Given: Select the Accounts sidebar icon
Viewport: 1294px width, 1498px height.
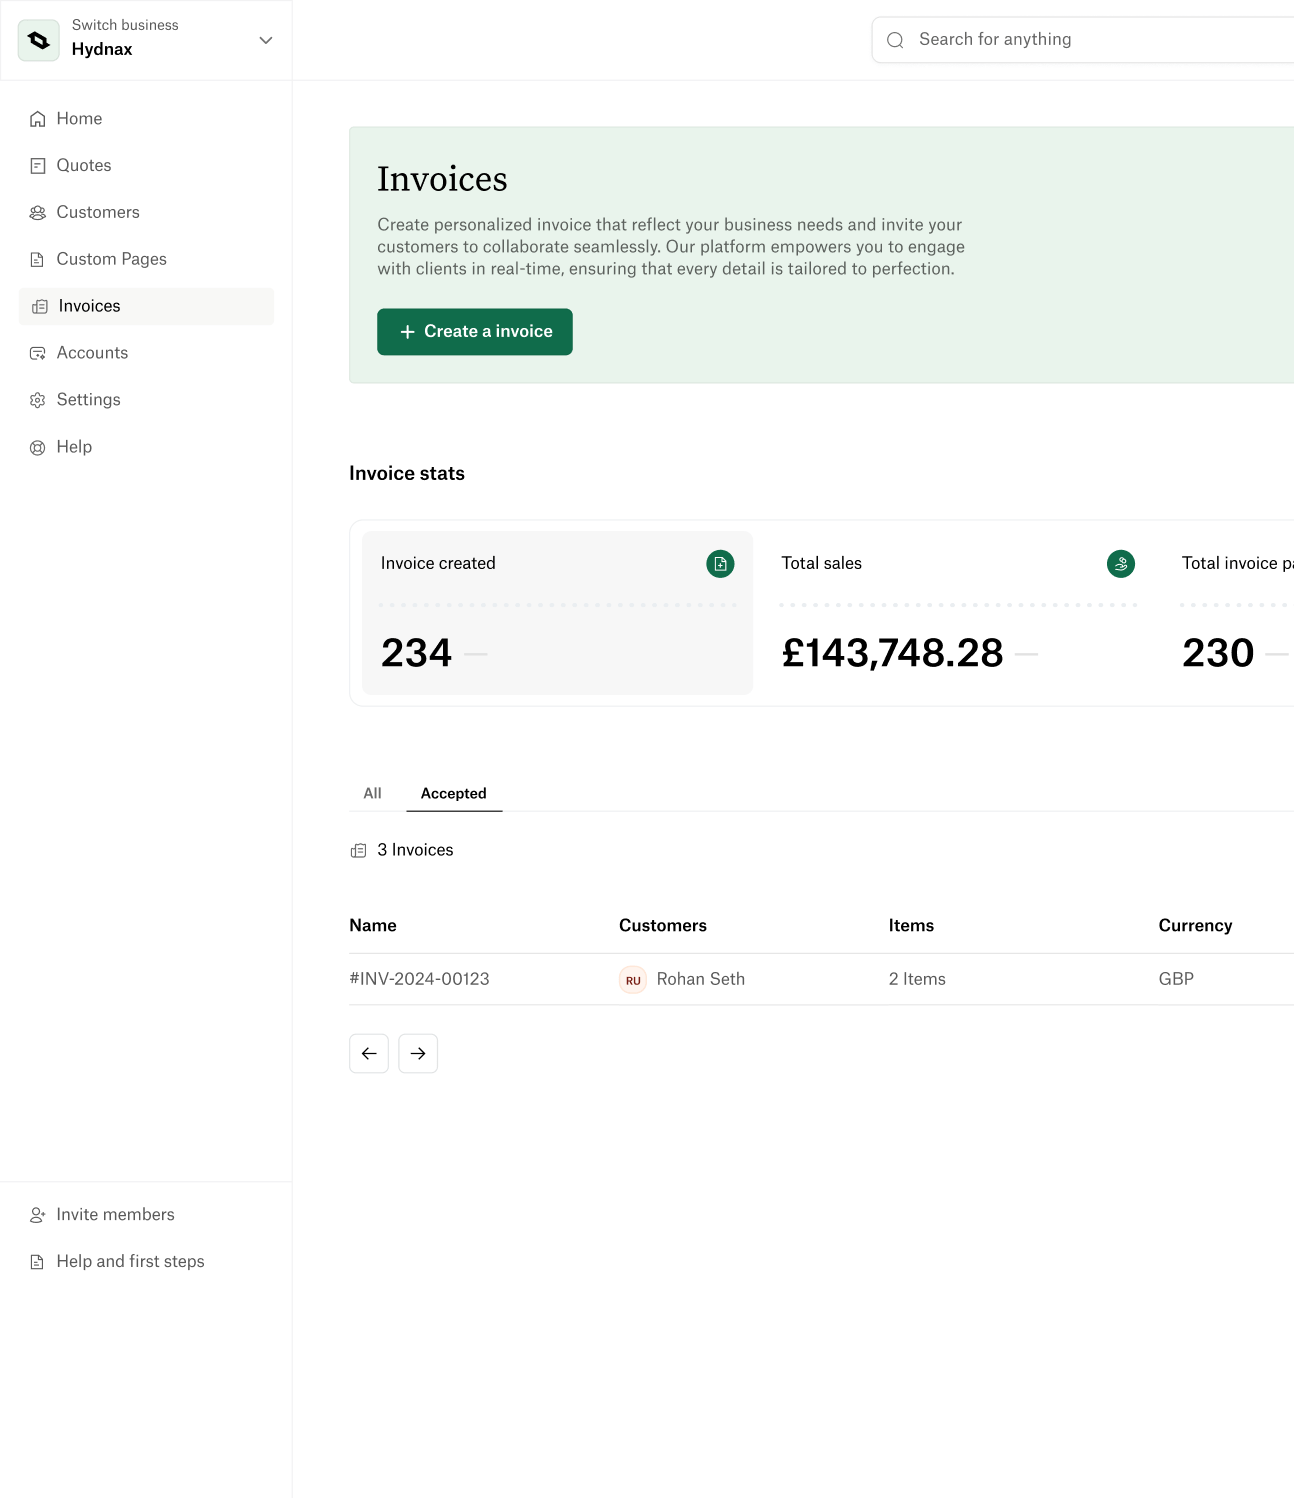Looking at the screenshot, I should click(x=38, y=352).
